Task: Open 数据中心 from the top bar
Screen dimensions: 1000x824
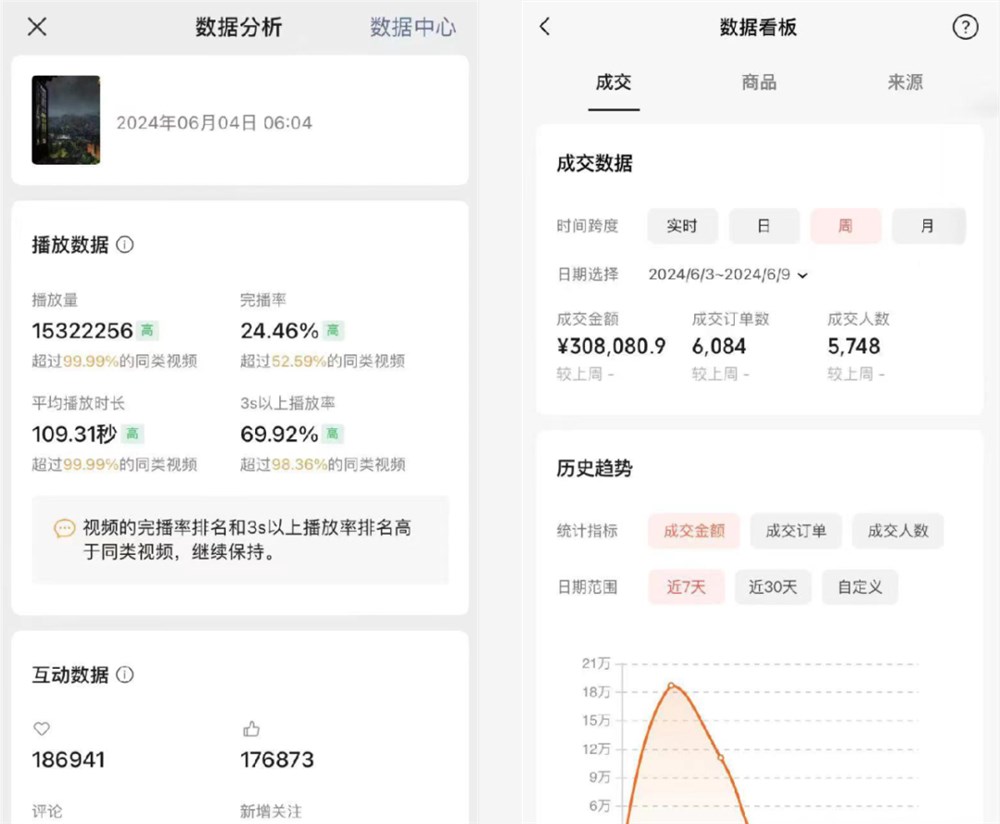Action: click(x=412, y=27)
